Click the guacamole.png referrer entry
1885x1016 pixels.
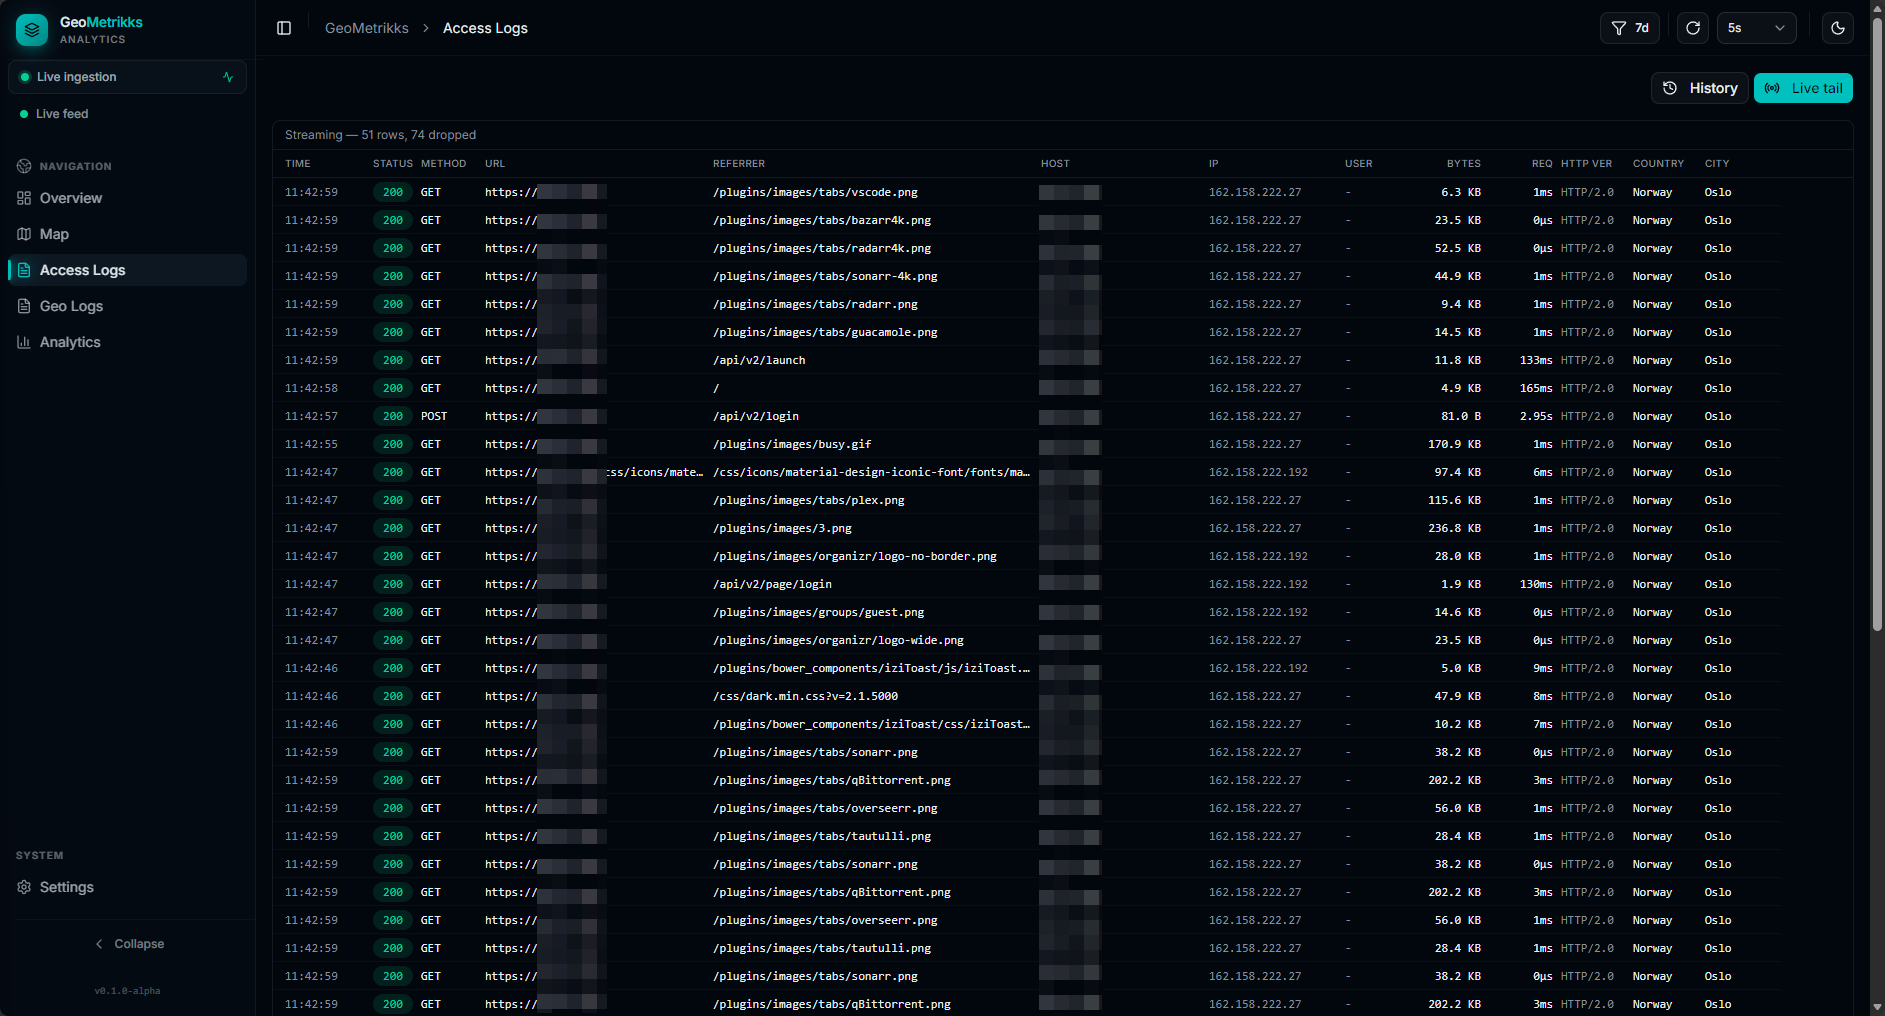point(825,332)
